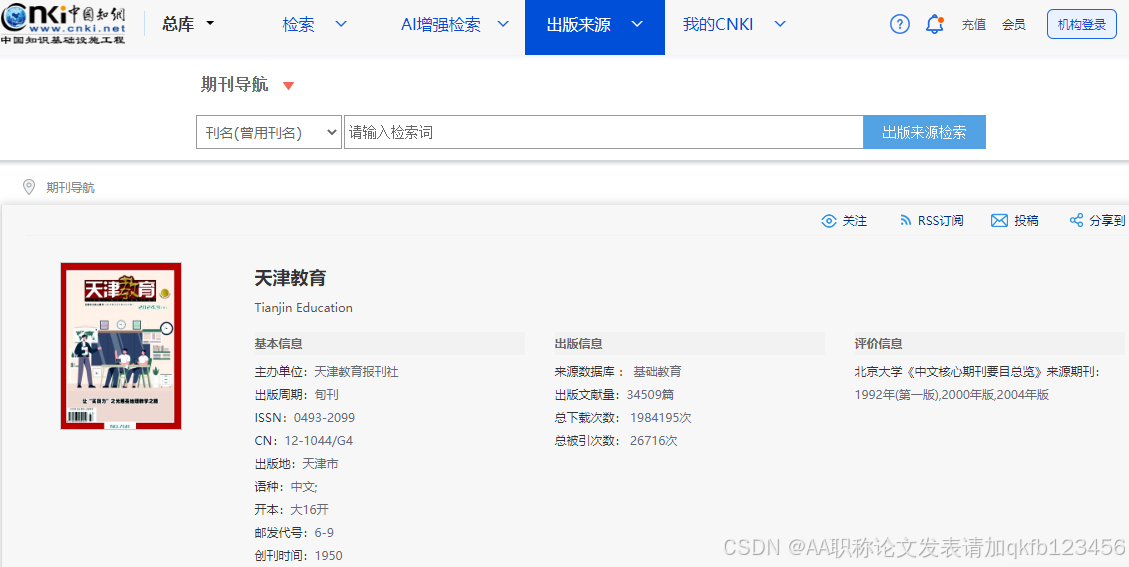Click the 语种：中文 line
The width and height of the screenshot is (1129, 567).
point(286,487)
